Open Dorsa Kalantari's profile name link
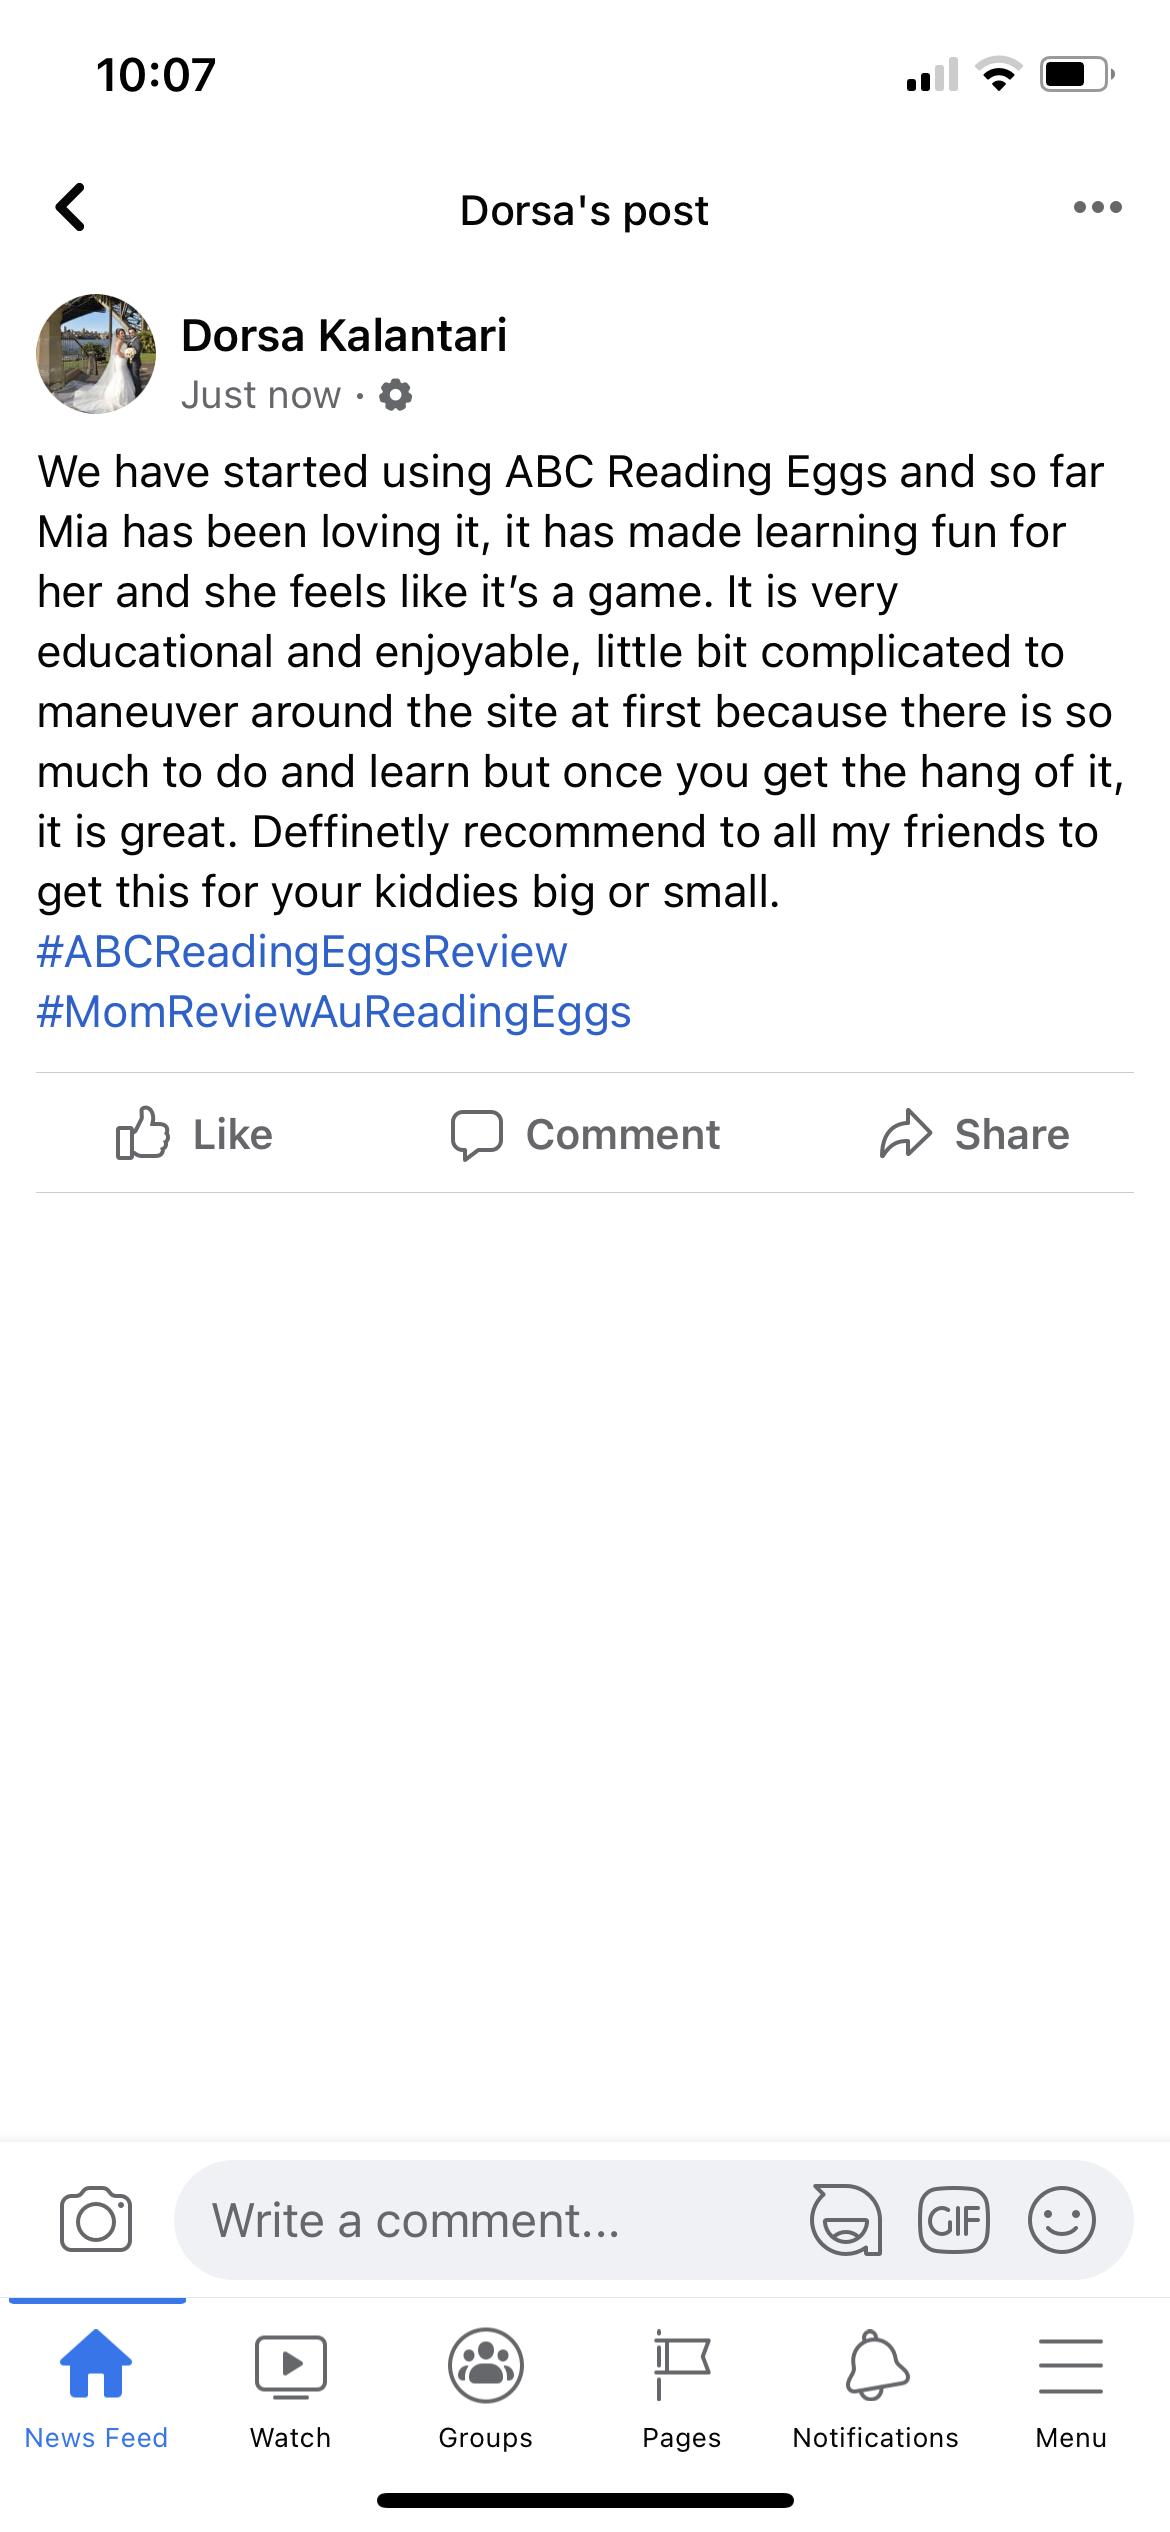The height and width of the screenshot is (2532, 1170). click(344, 336)
